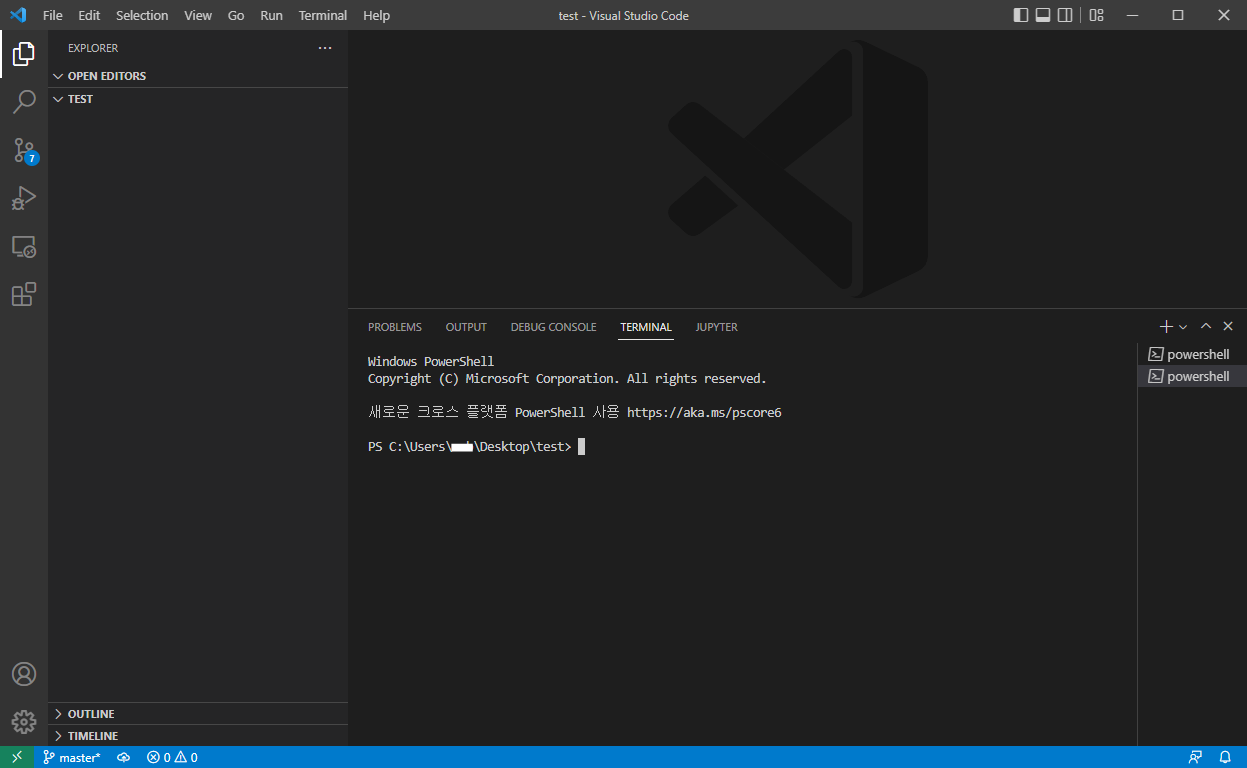Expand or collapse OPEN EDITORS section
The width and height of the screenshot is (1247, 768).
tap(198, 76)
